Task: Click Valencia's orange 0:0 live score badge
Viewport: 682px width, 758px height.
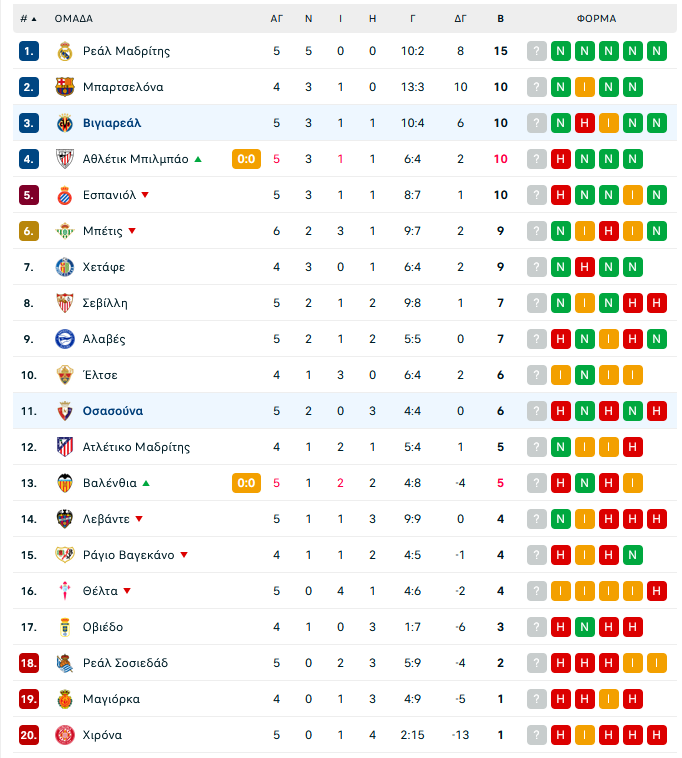Action: coord(247,483)
